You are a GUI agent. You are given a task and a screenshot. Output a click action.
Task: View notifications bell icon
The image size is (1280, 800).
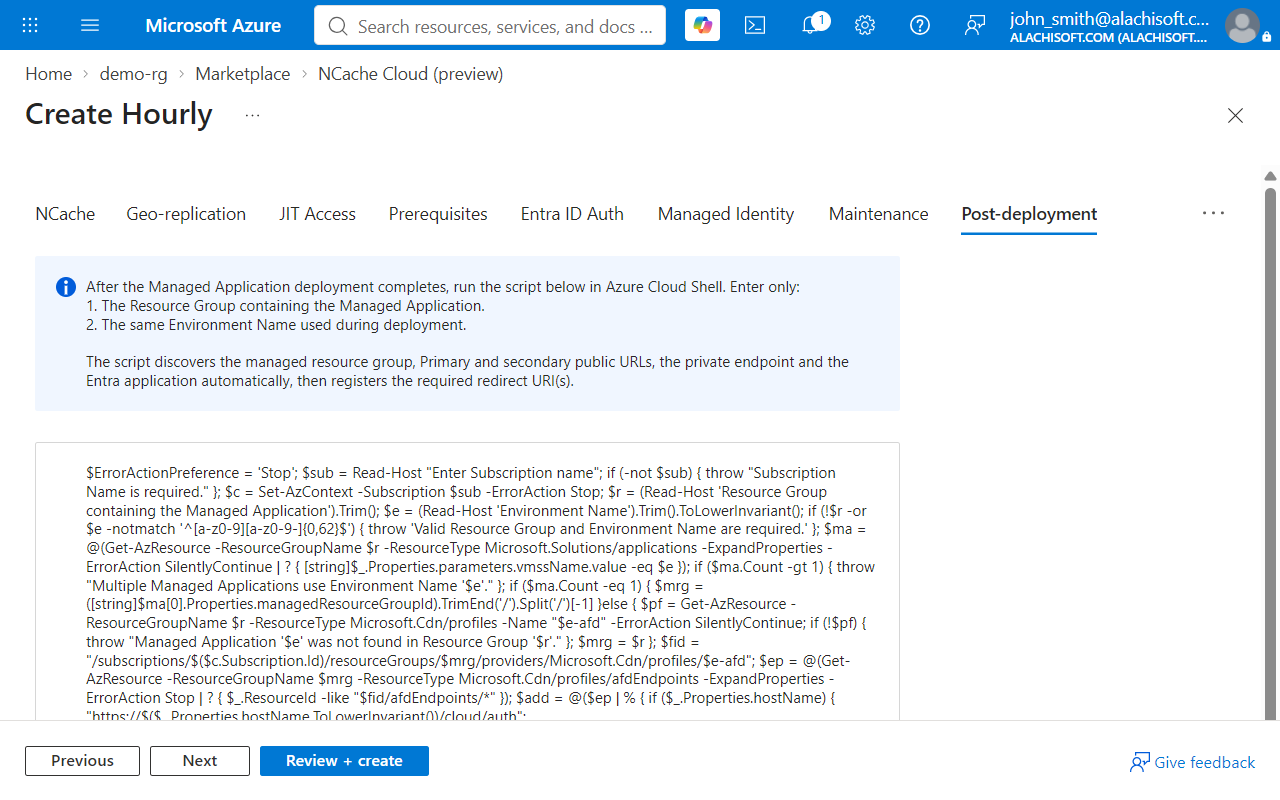coord(811,25)
